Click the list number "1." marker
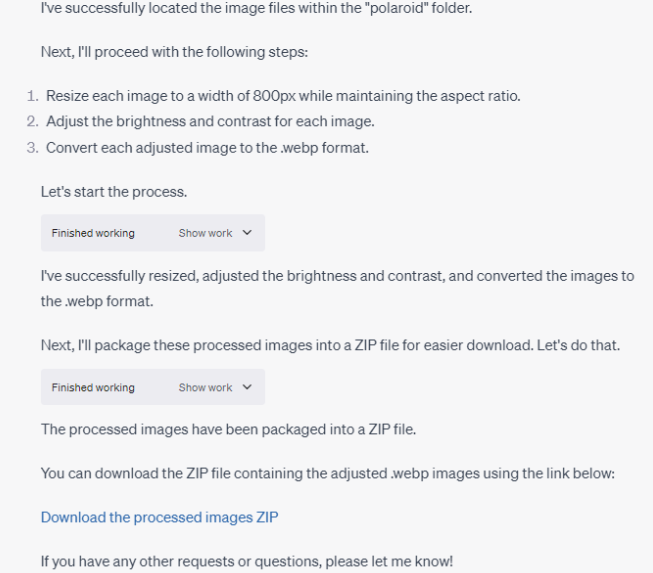This screenshot has width=653, height=573. point(32,96)
